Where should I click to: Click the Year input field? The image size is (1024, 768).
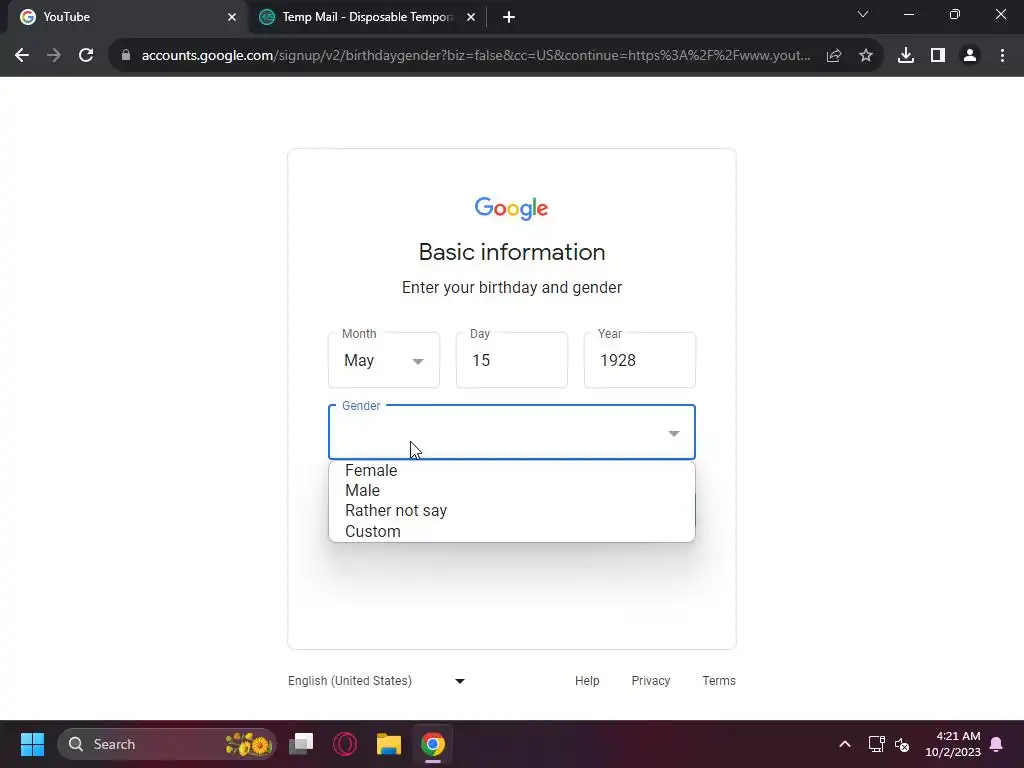640,360
